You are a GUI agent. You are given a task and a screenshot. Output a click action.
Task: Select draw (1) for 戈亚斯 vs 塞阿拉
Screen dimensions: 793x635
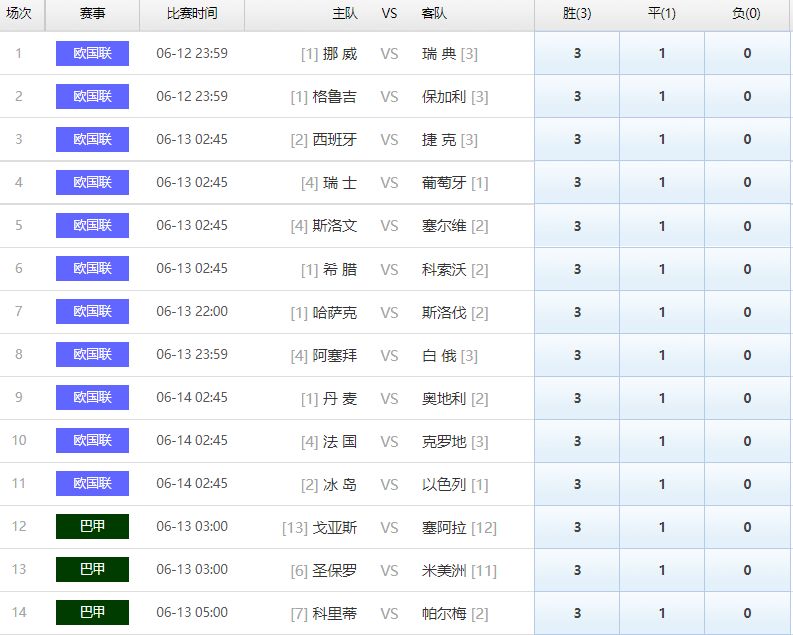[662, 527]
